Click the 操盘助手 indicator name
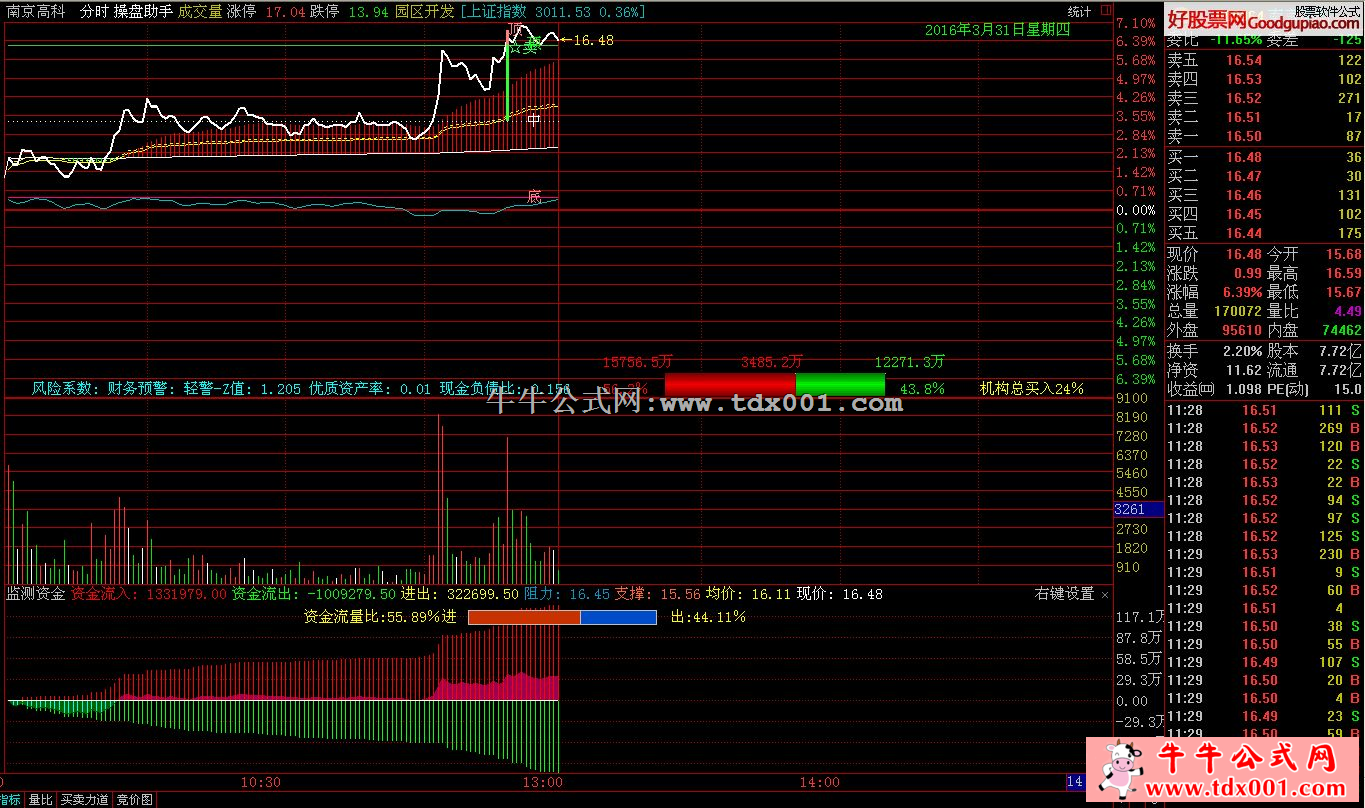Screen dimensions: 1365x808 tap(143, 11)
